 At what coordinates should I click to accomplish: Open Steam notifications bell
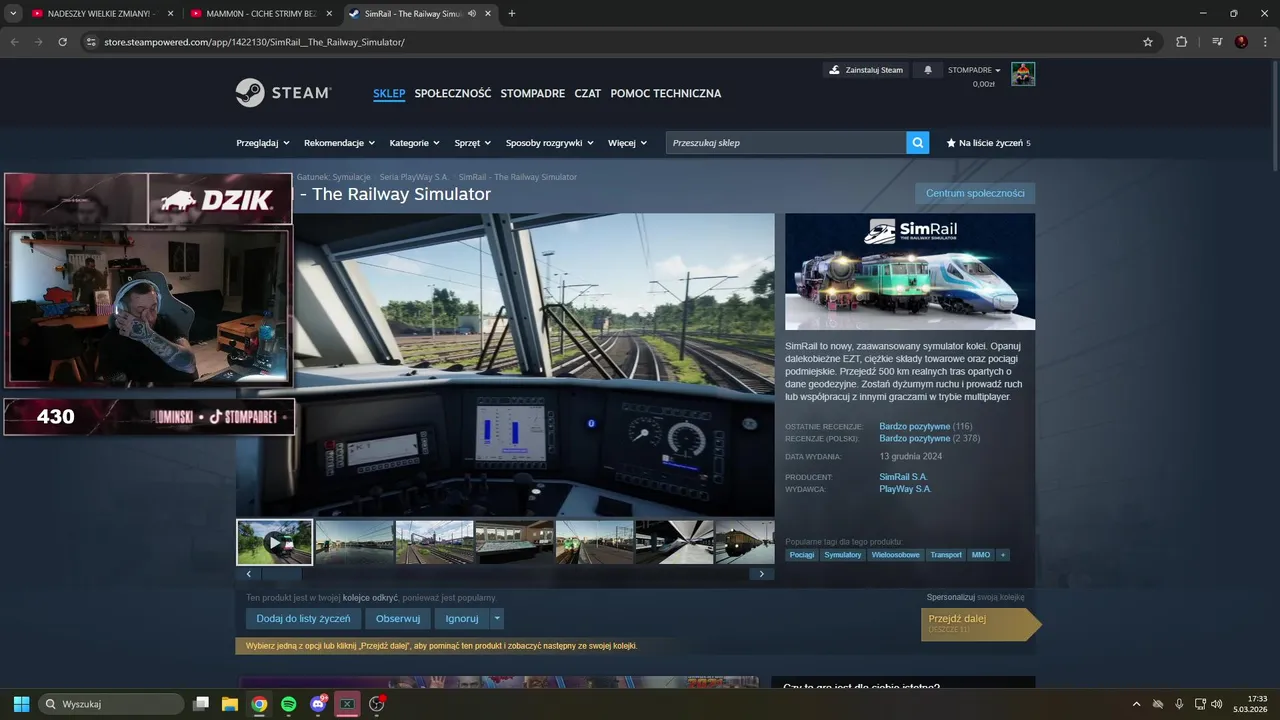tap(928, 70)
